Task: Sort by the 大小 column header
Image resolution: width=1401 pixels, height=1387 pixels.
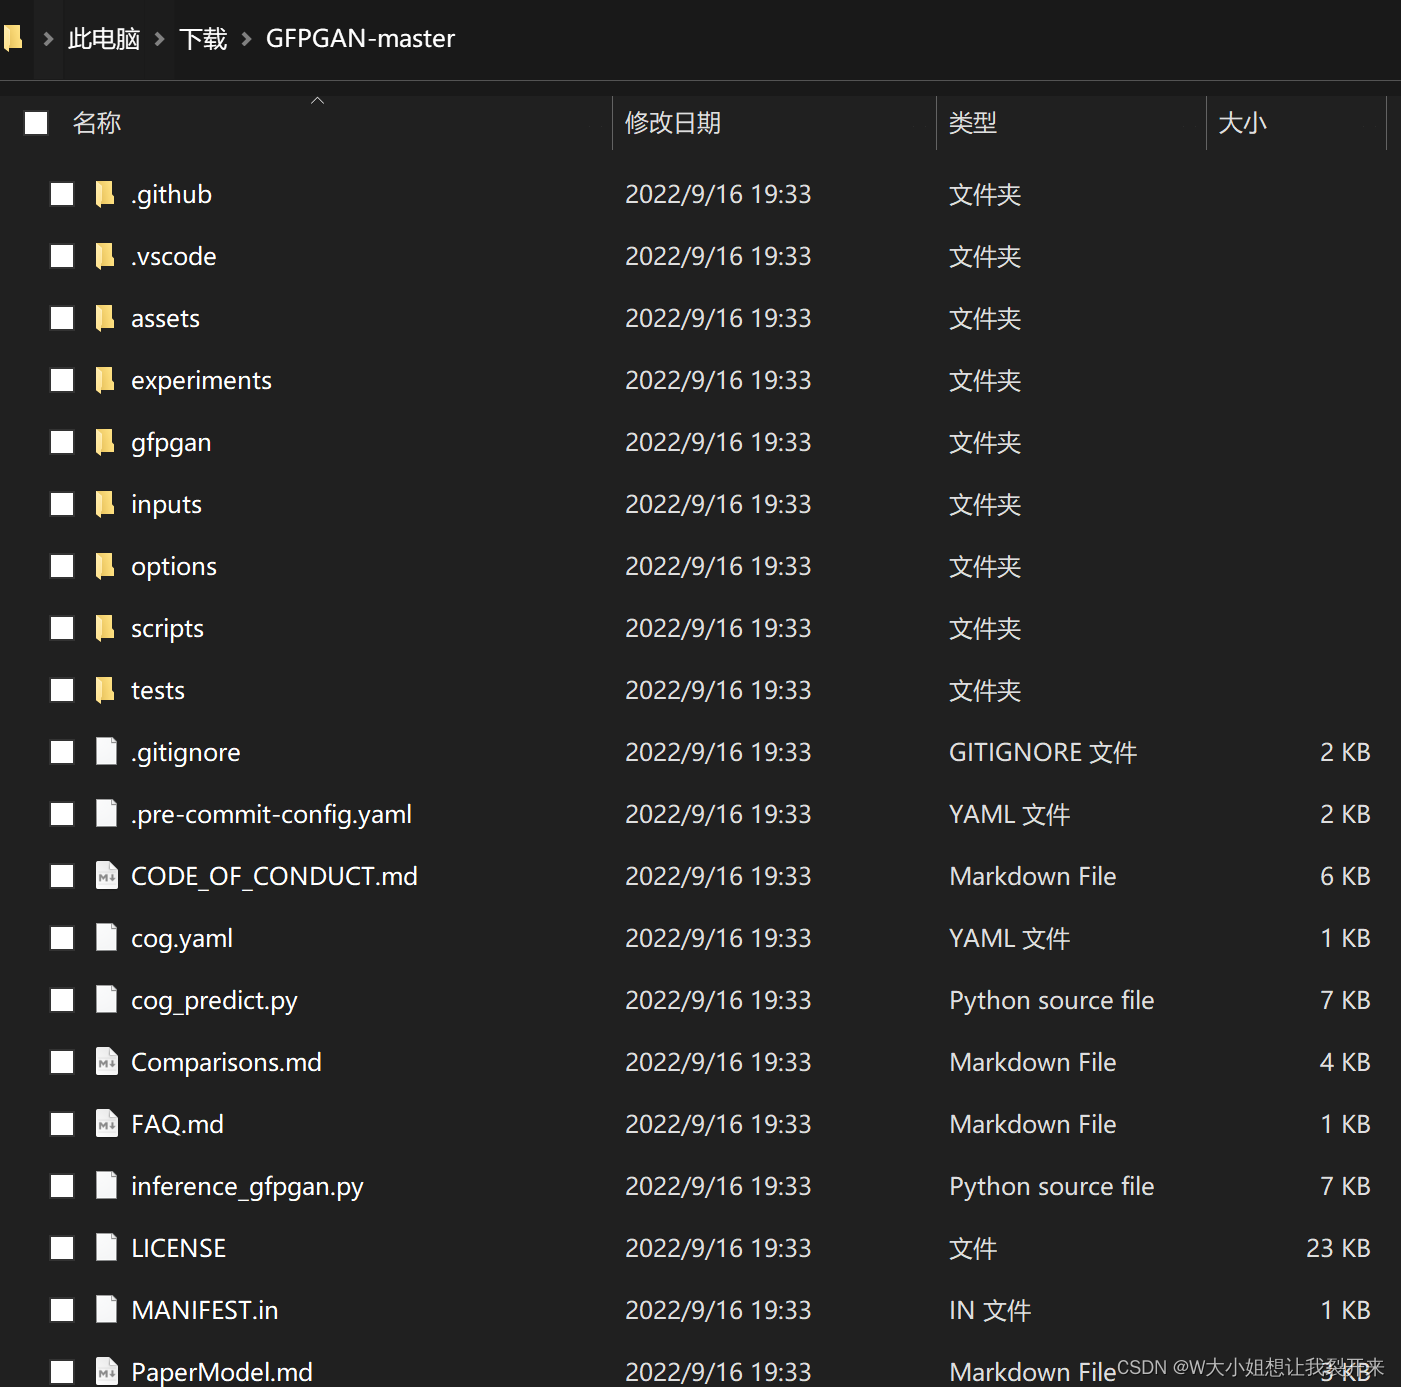Action: coord(1242,123)
